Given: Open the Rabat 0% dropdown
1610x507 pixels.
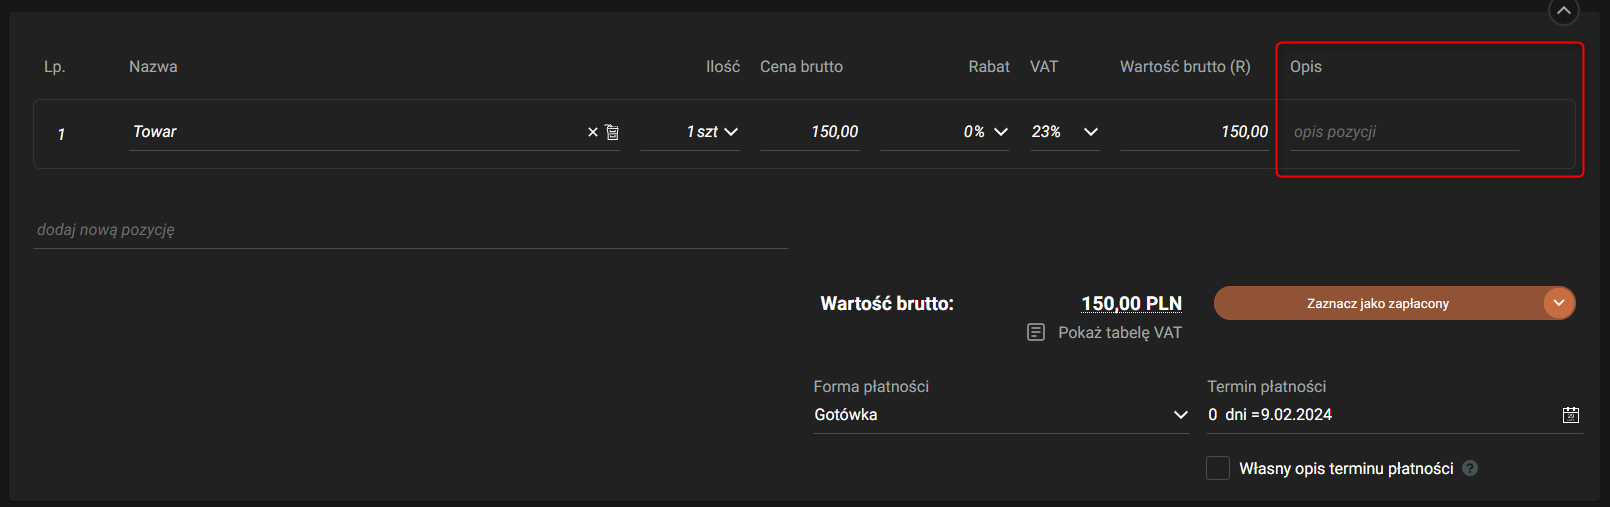Looking at the screenshot, I should tap(1001, 132).
